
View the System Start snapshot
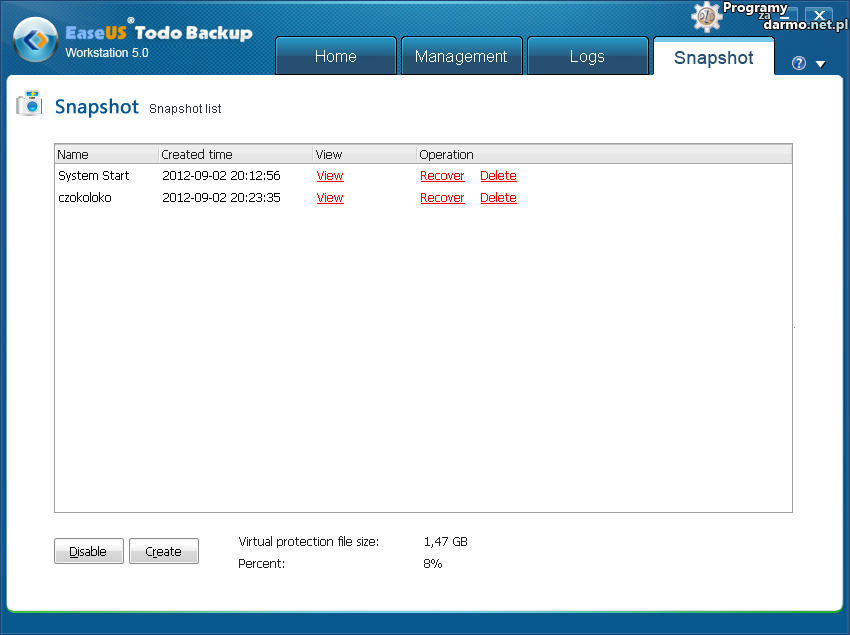click(330, 176)
